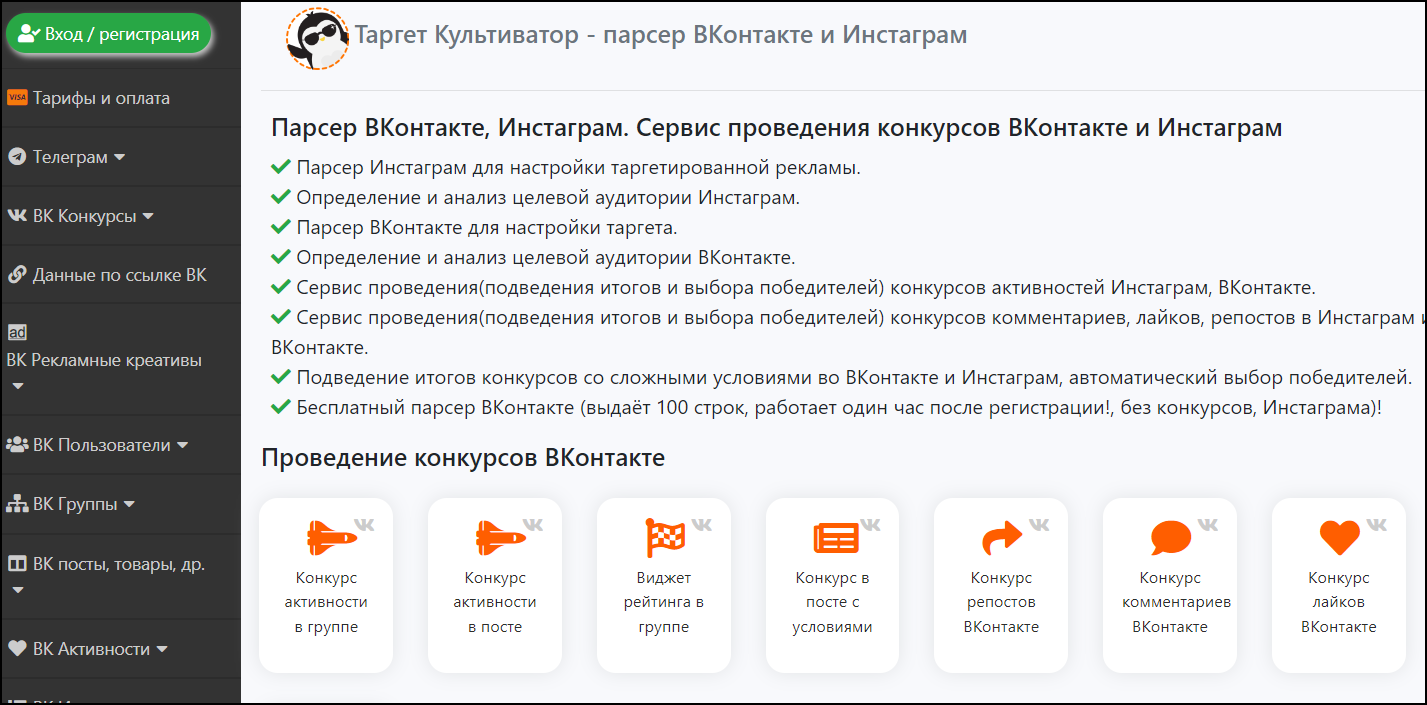The width and height of the screenshot is (1427, 705).
Task: Open the Конкурс репостов ВКонтакте card
Action: tap(1001, 585)
